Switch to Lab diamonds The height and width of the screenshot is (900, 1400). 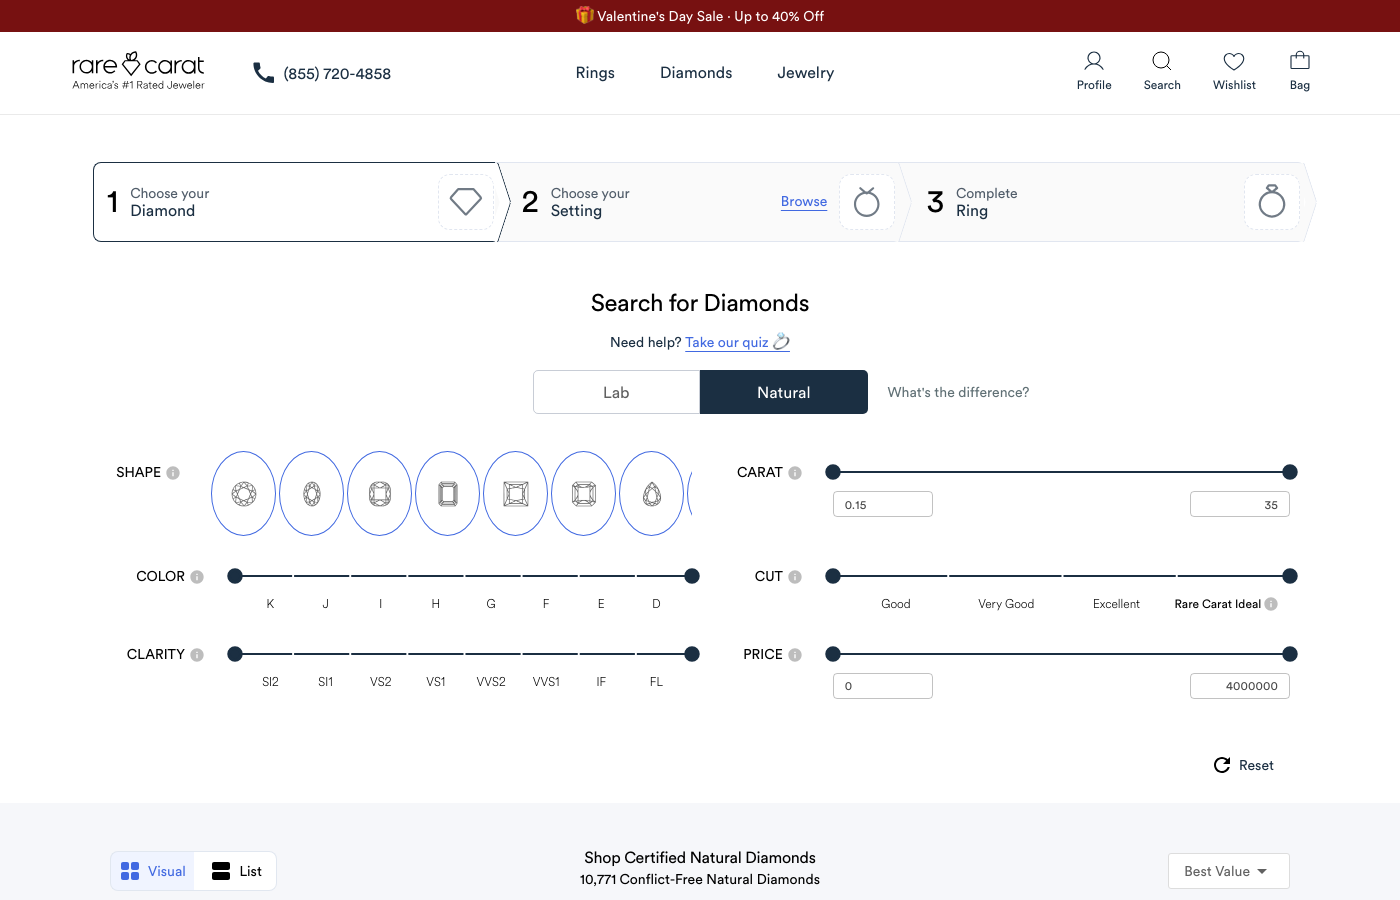(616, 392)
